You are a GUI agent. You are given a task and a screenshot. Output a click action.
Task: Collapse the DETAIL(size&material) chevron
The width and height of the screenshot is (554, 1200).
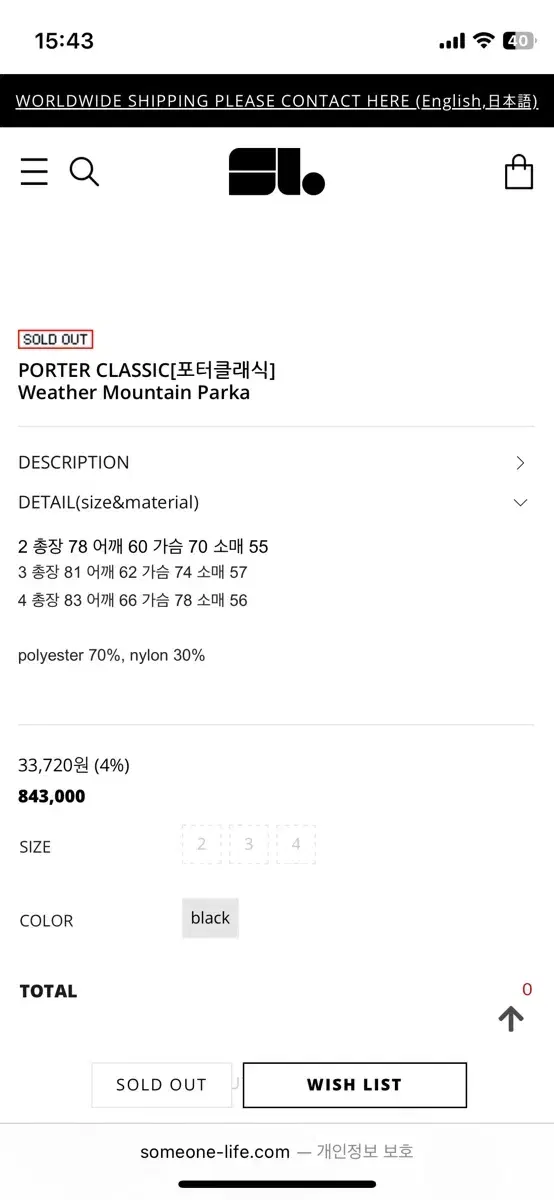[520, 502]
